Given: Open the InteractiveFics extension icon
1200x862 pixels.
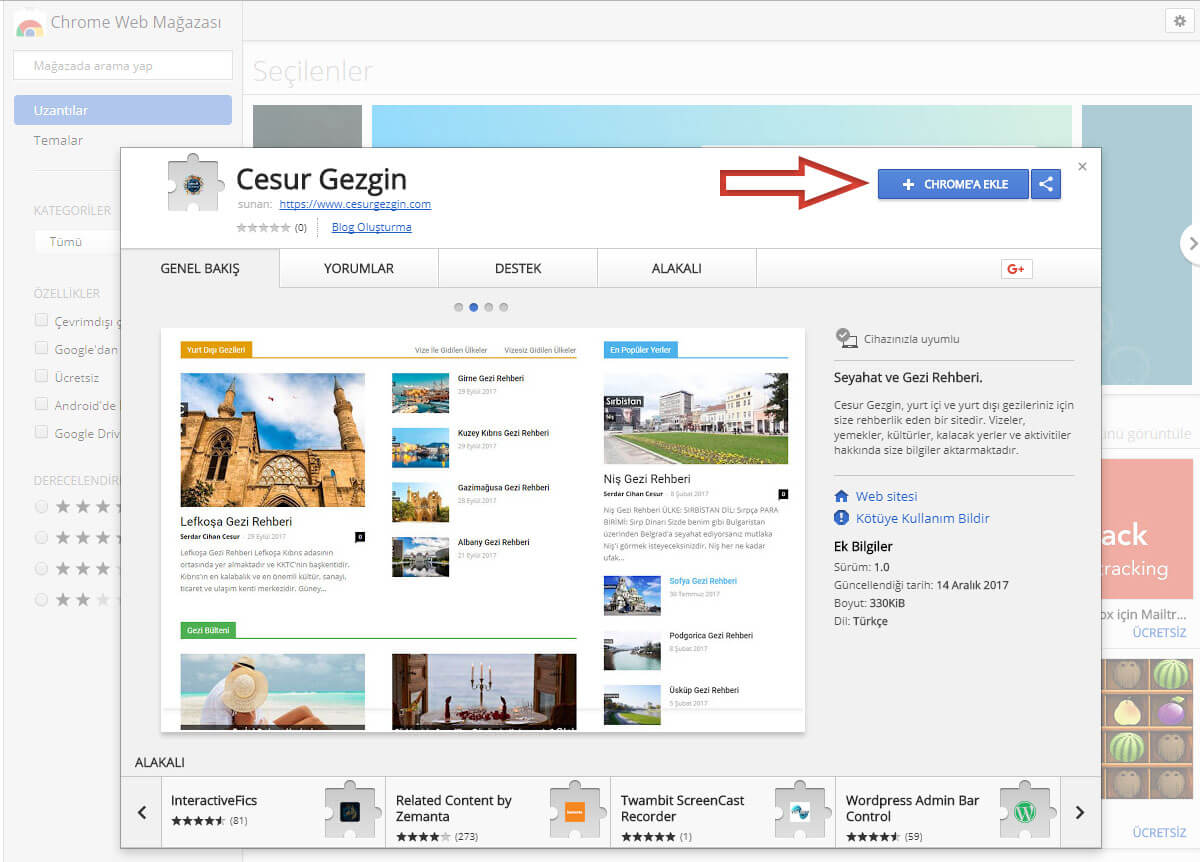Looking at the screenshot, I should [350, 811].
